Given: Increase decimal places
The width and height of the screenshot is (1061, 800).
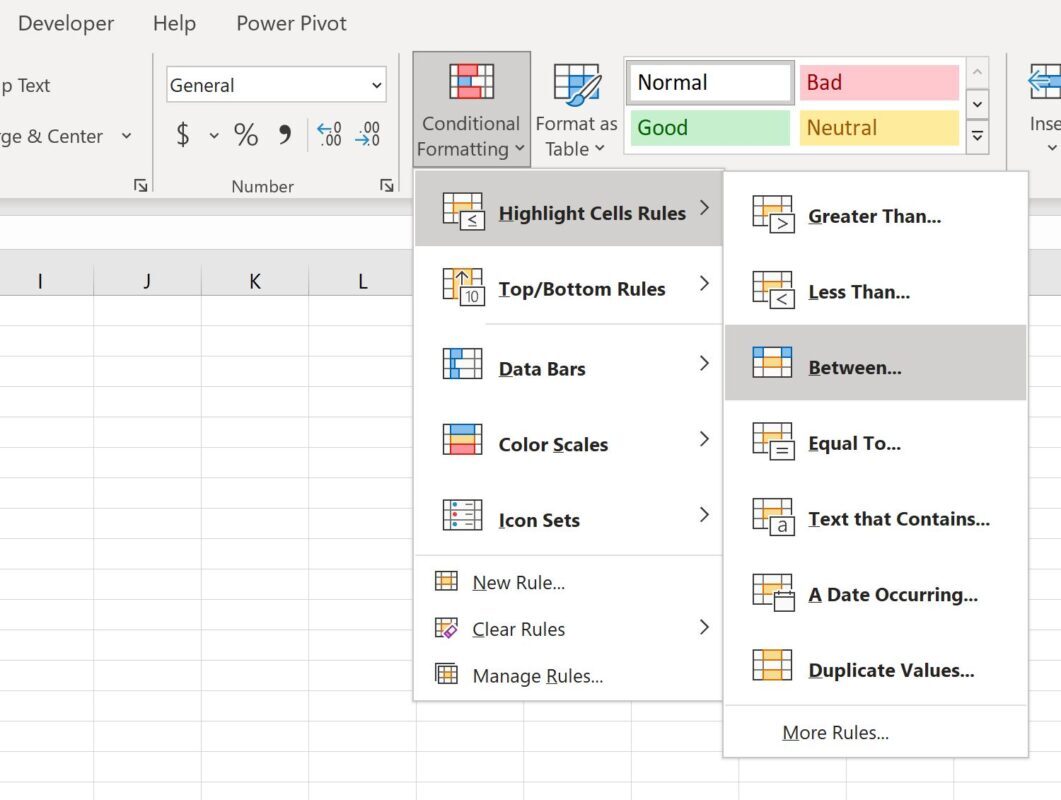Looking at the screenshot, I should pyautogui.click(x=327, y=135).
